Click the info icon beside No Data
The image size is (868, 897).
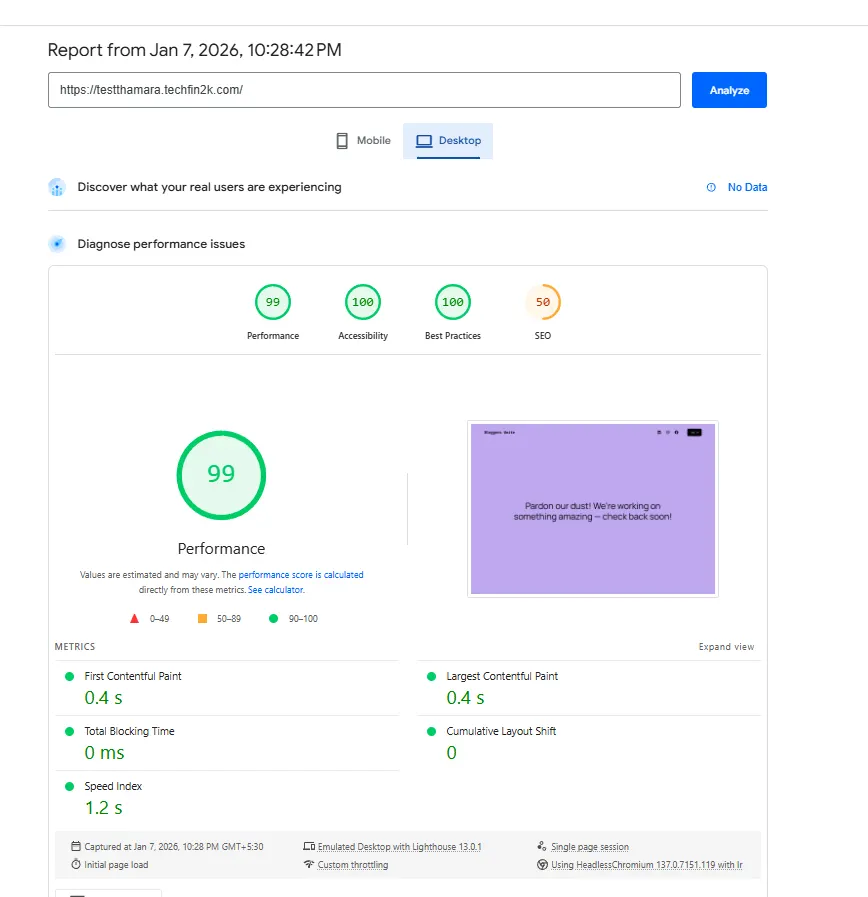click(x=711, y=187)
